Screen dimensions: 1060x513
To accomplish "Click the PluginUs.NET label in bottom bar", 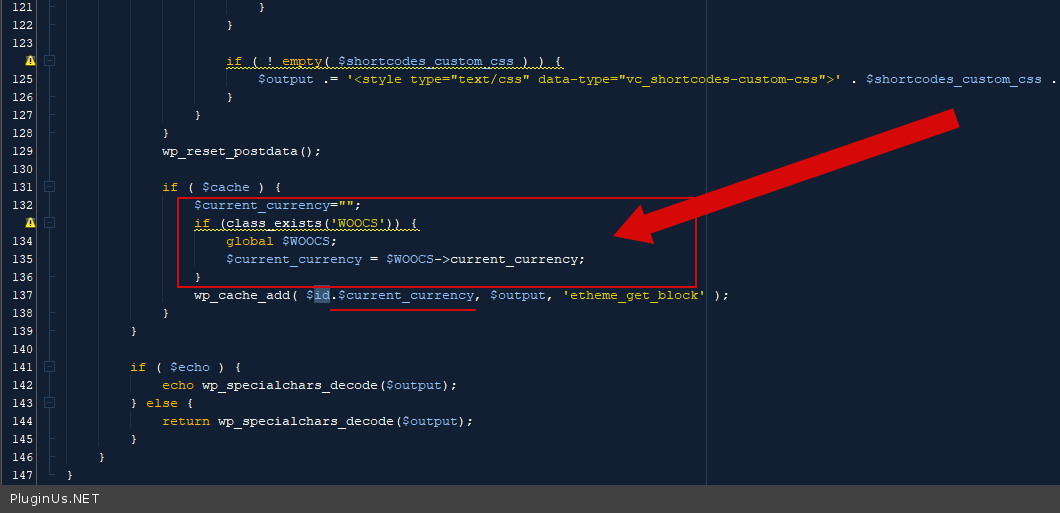I will [x=55, y=498].
